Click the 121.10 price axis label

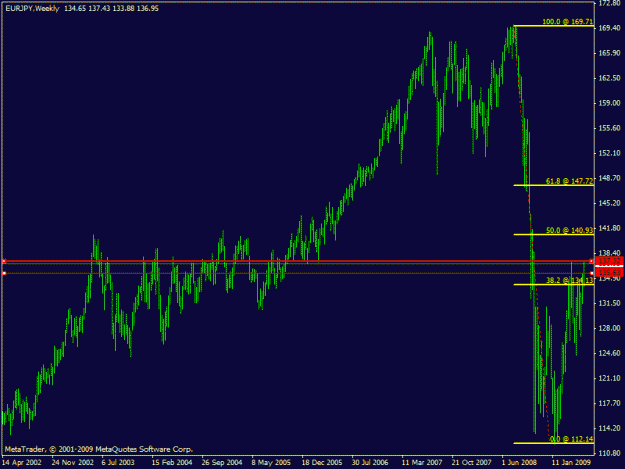coord(609,378)
